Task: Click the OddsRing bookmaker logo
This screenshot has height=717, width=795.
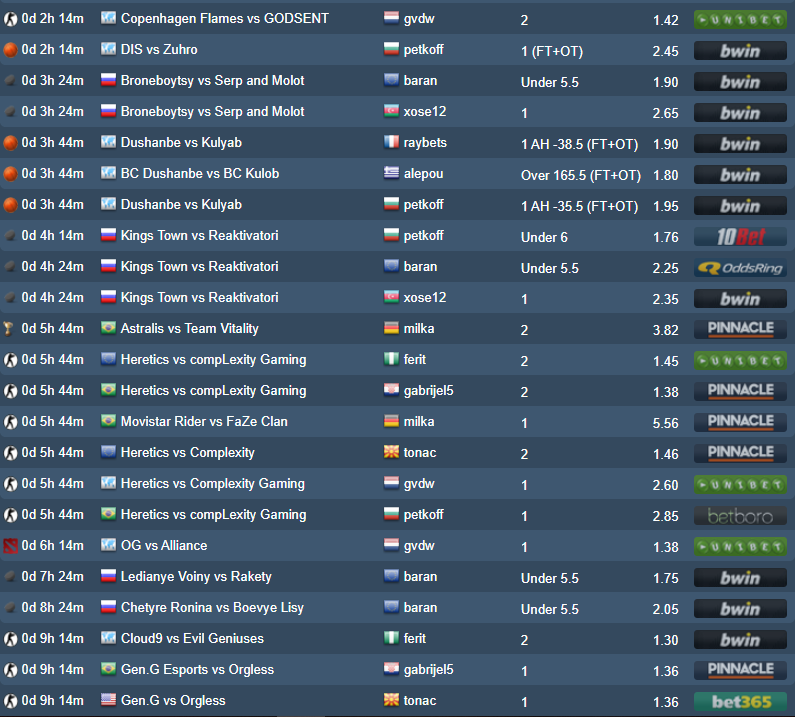Action: (740, 268)
